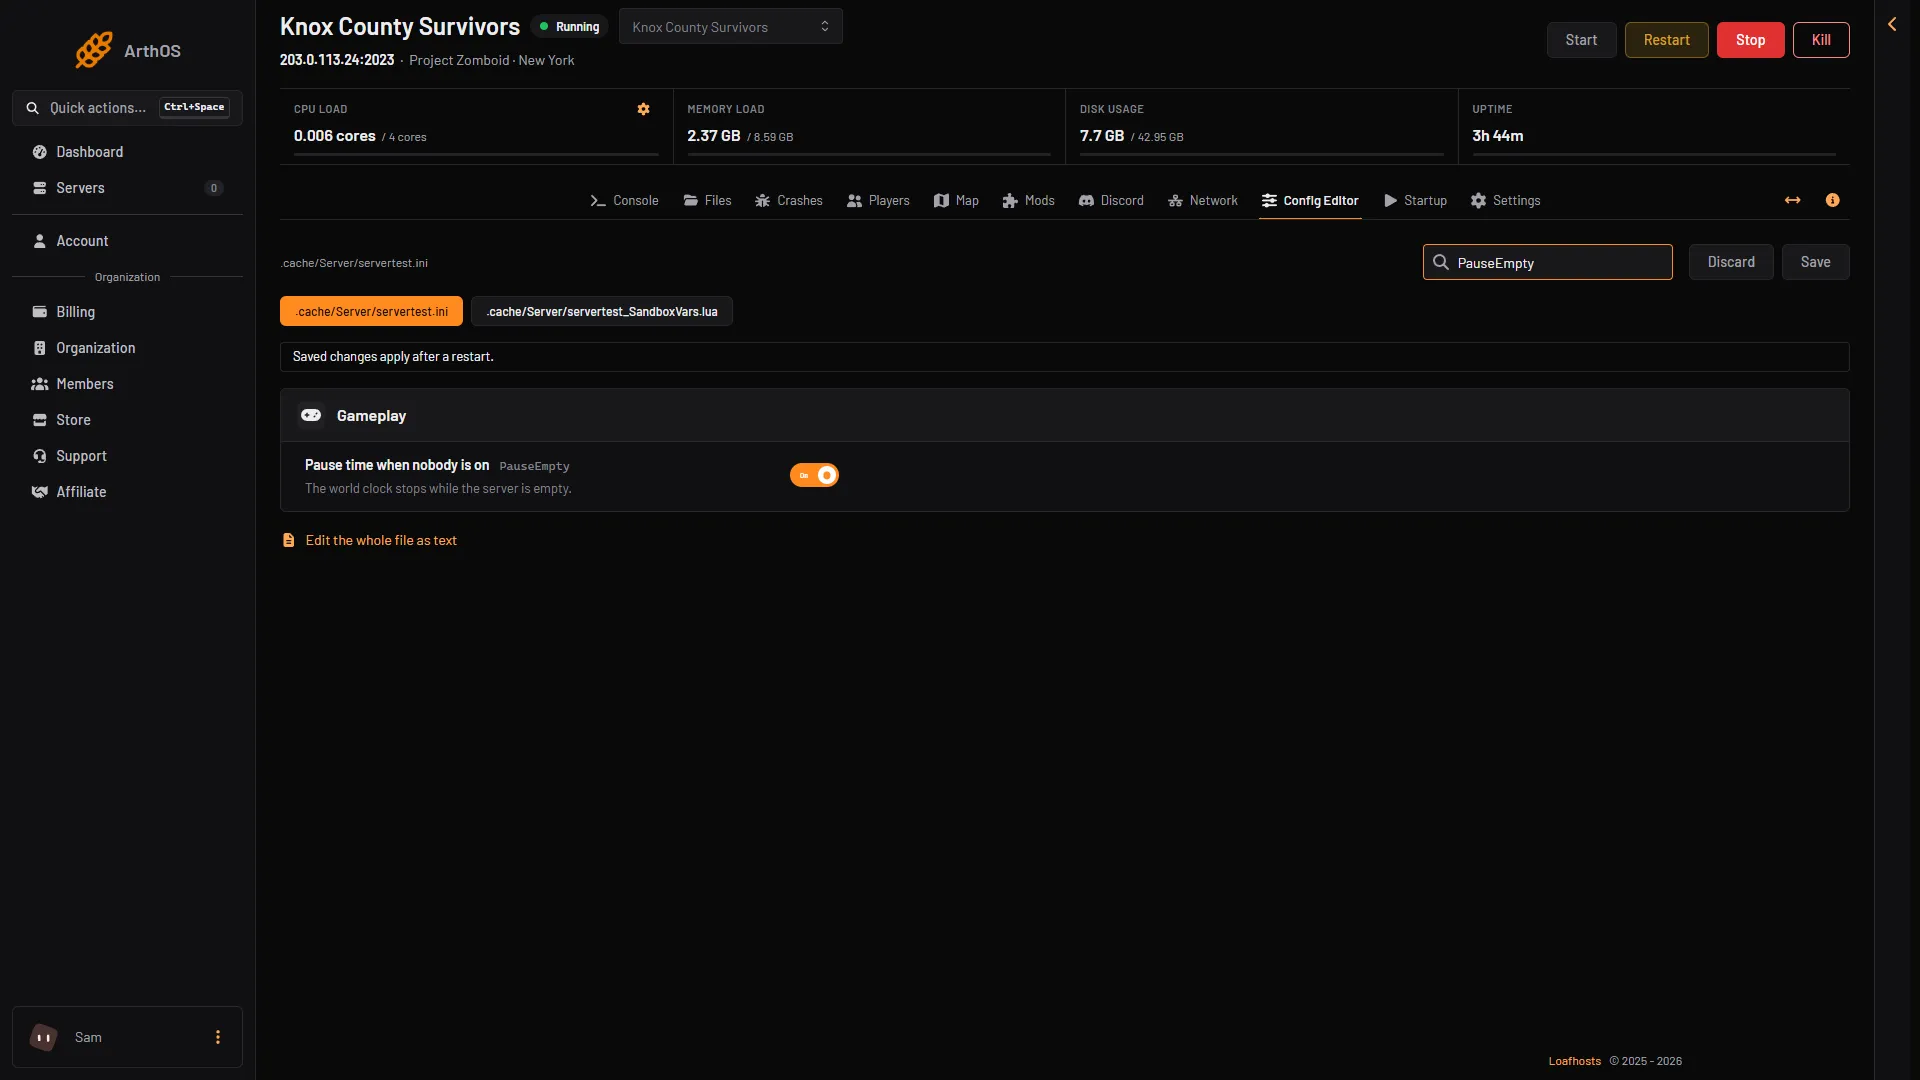Open the Organization page

[x=127, y=348]
